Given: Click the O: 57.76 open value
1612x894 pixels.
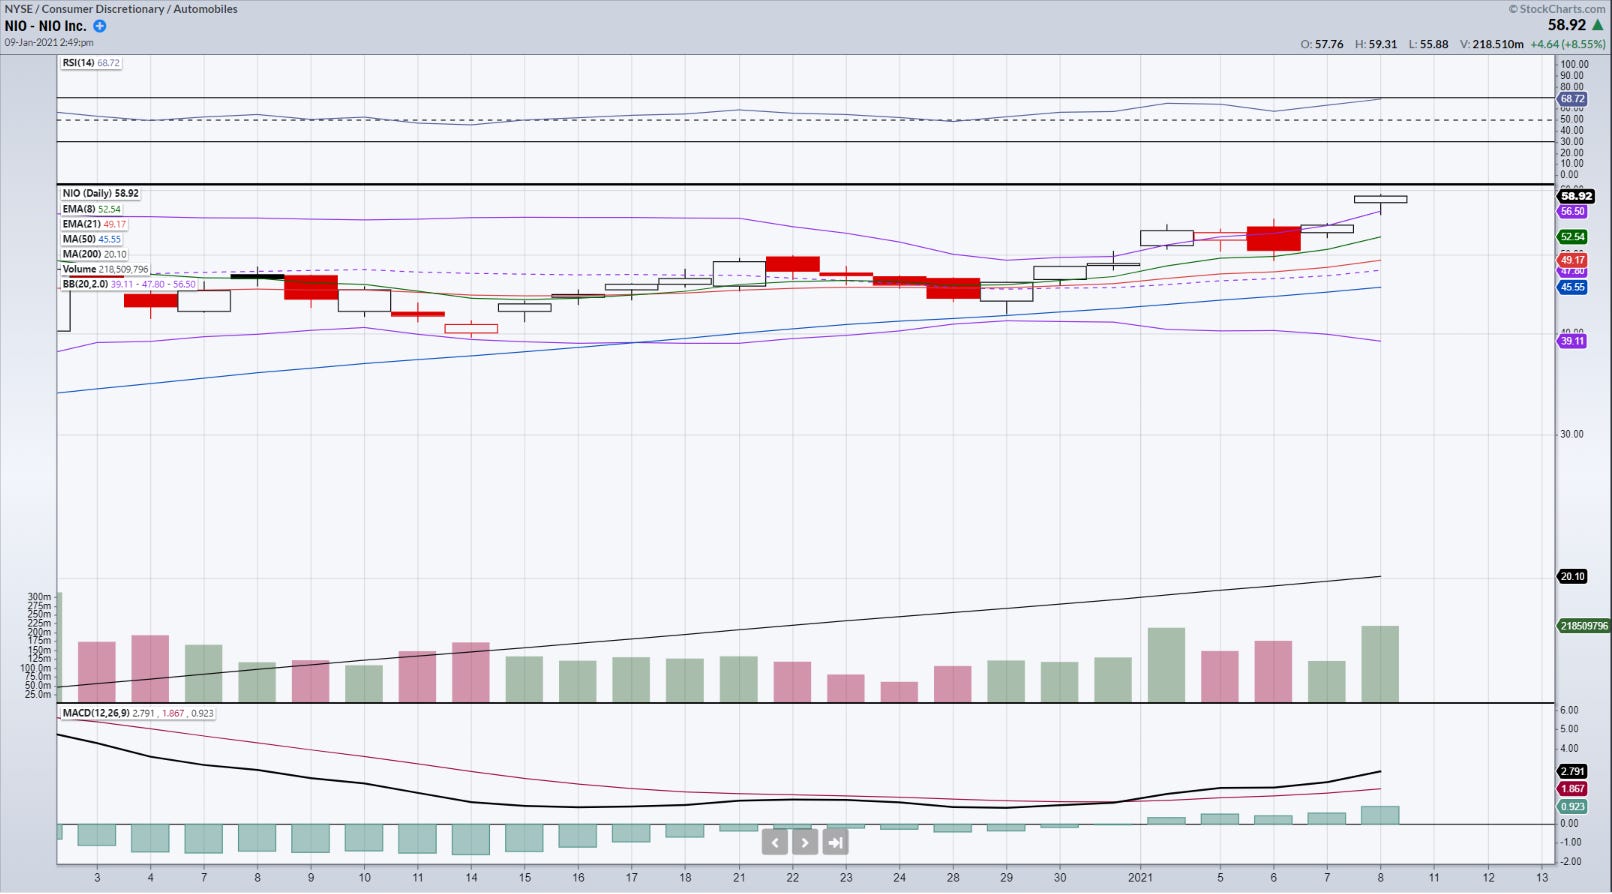Looking at the screenshot, I should (x=1322, y=44).
